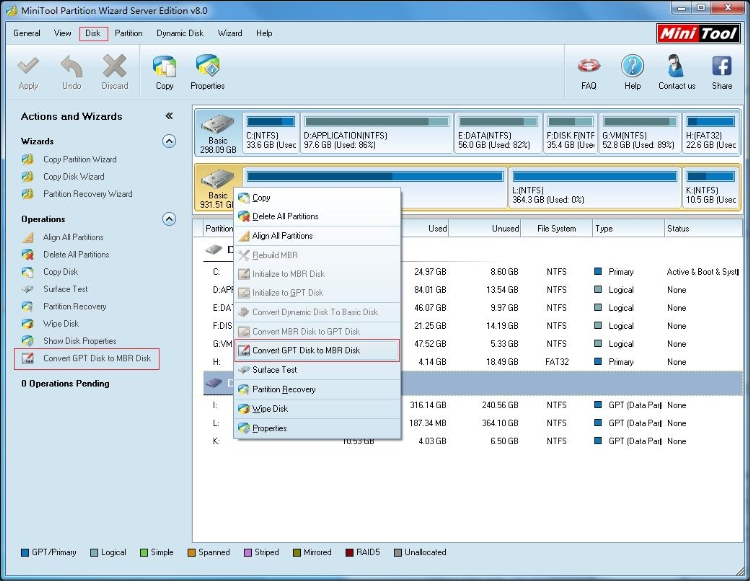Viewport: 750px width, 581px height.
Task: Click the Facebook Share icon
Action: click(x=722, y=66)
